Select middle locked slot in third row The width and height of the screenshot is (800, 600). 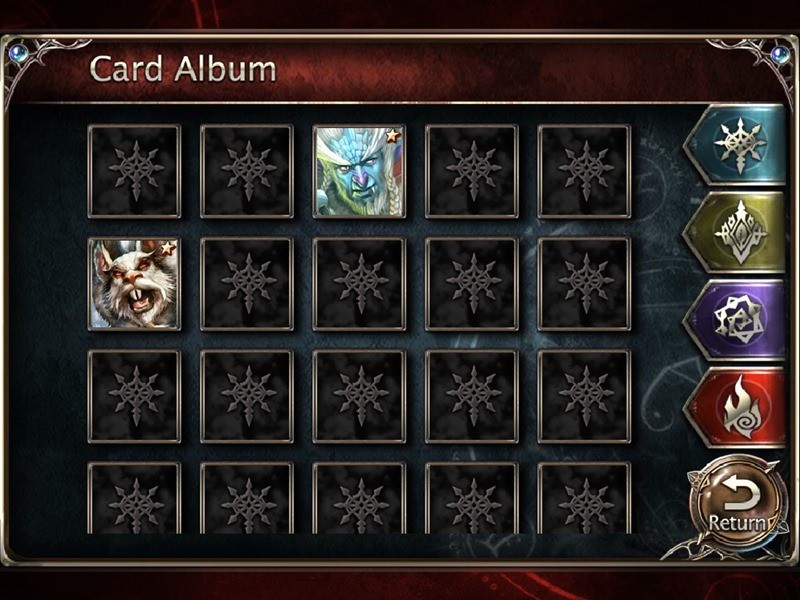(359, 396)
